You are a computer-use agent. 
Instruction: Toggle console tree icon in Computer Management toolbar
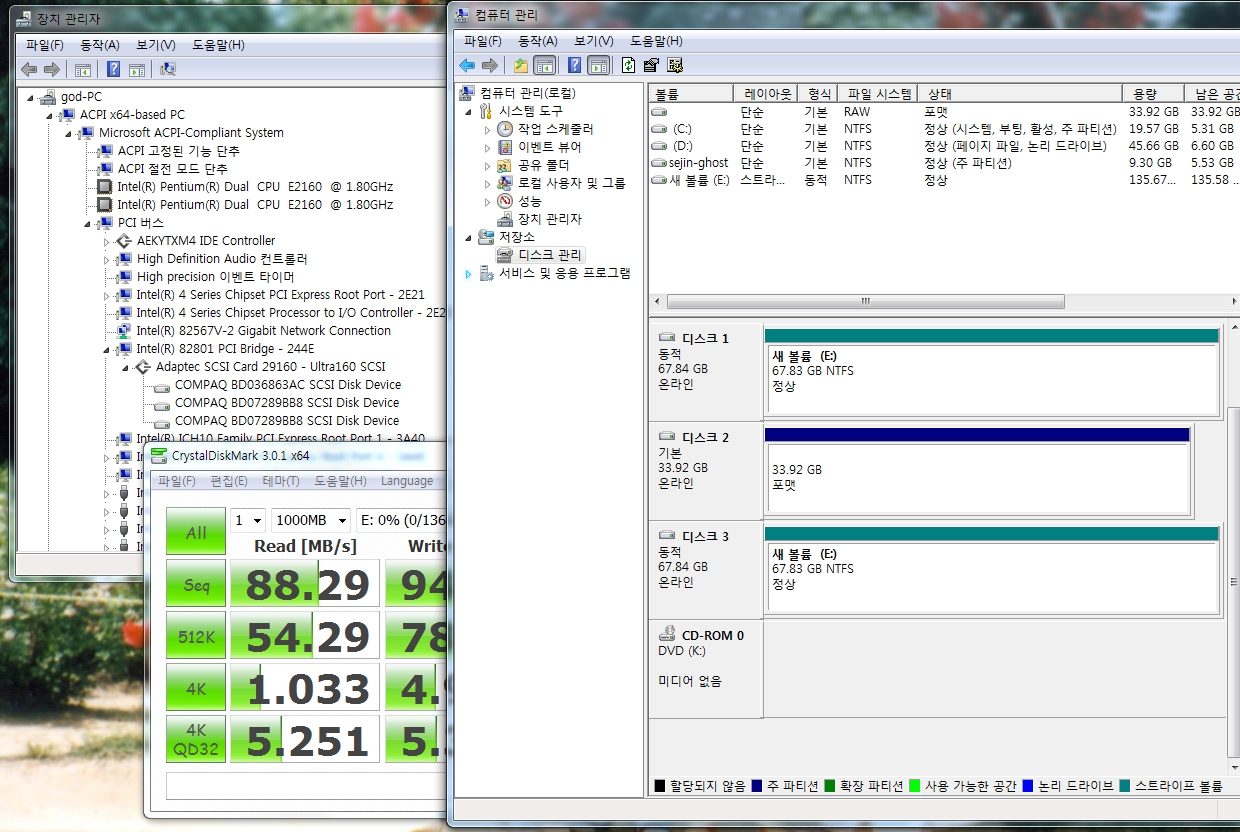coord(544,65)
